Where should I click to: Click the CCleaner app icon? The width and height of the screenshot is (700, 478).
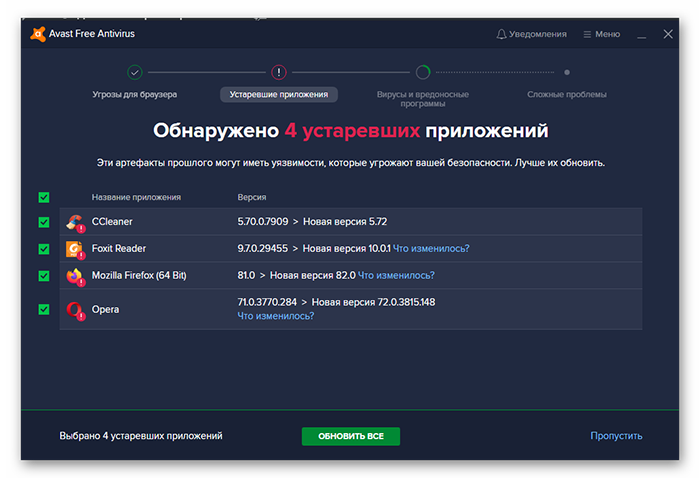(x=75, y=222)
